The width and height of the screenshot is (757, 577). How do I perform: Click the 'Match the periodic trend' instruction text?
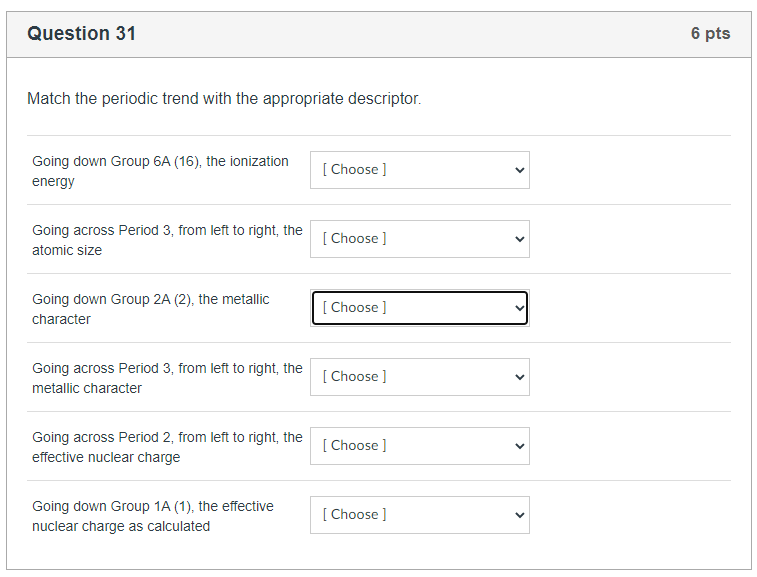(224, 99)
